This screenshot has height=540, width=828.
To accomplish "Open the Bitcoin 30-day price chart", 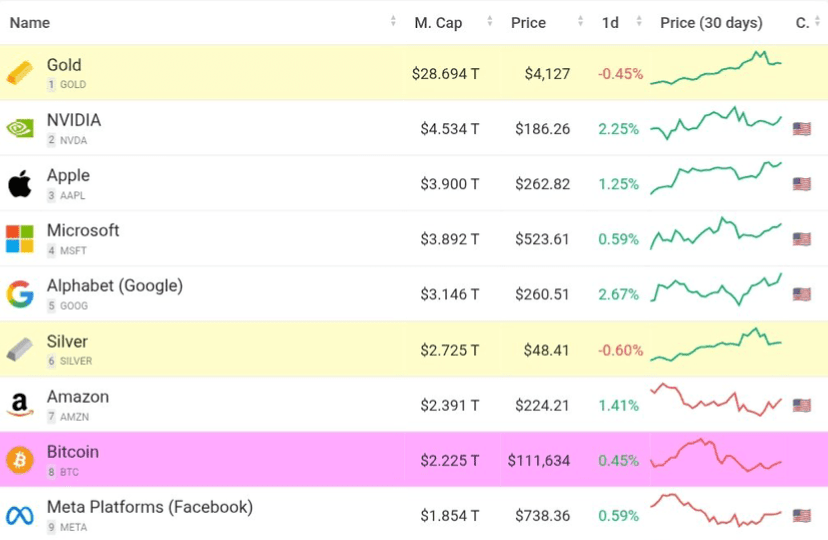I will (715, 458).
